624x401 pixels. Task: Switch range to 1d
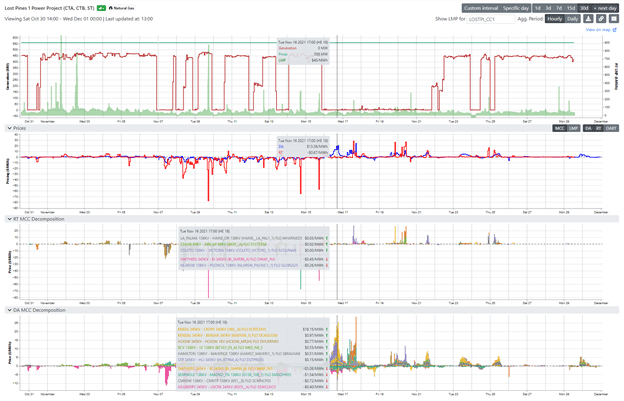tap(538, 8)
